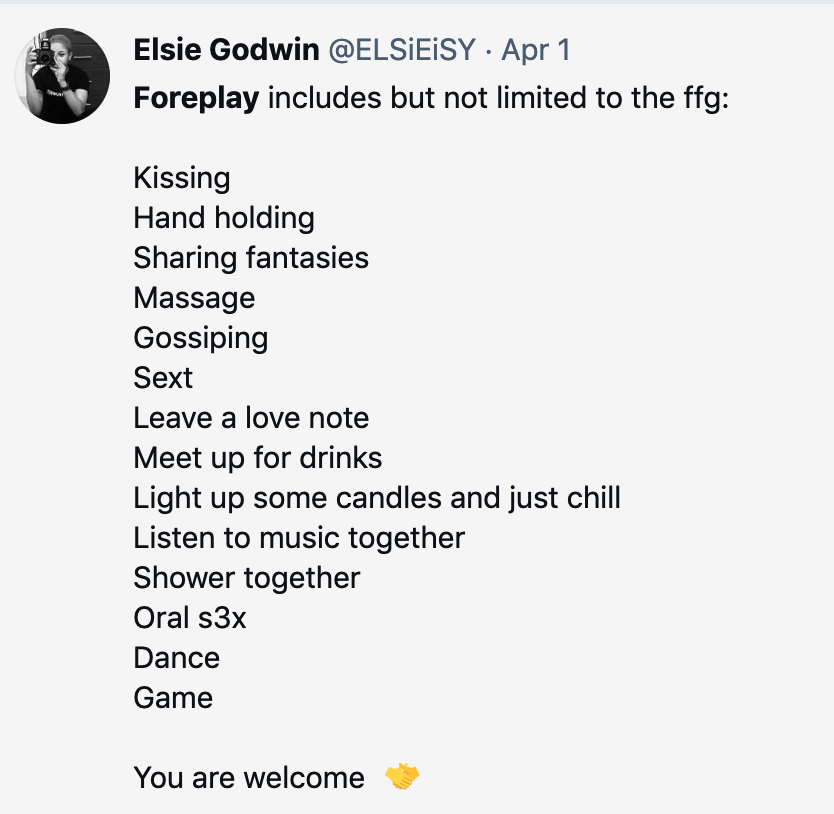Click the Meet up for drinks line
Image resolution: width=834 pixels, height=814 pixels.
point(258,458)
